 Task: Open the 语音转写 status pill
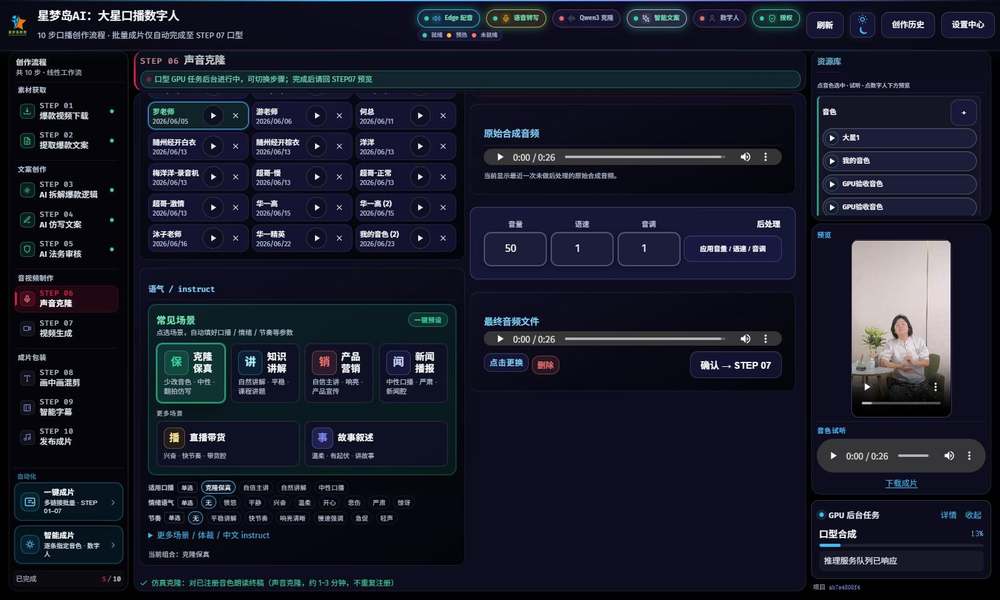click(516, 18)
